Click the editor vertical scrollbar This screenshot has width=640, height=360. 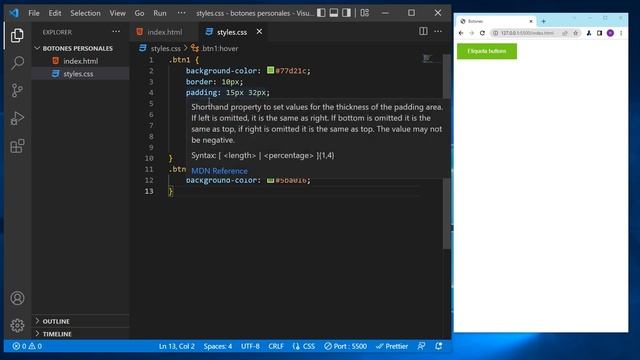447,151
